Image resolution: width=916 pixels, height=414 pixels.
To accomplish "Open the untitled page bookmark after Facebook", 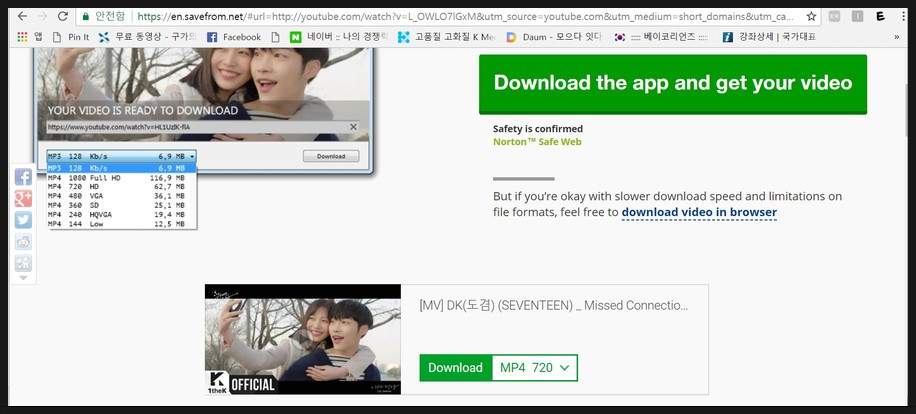I will point(276,37).
